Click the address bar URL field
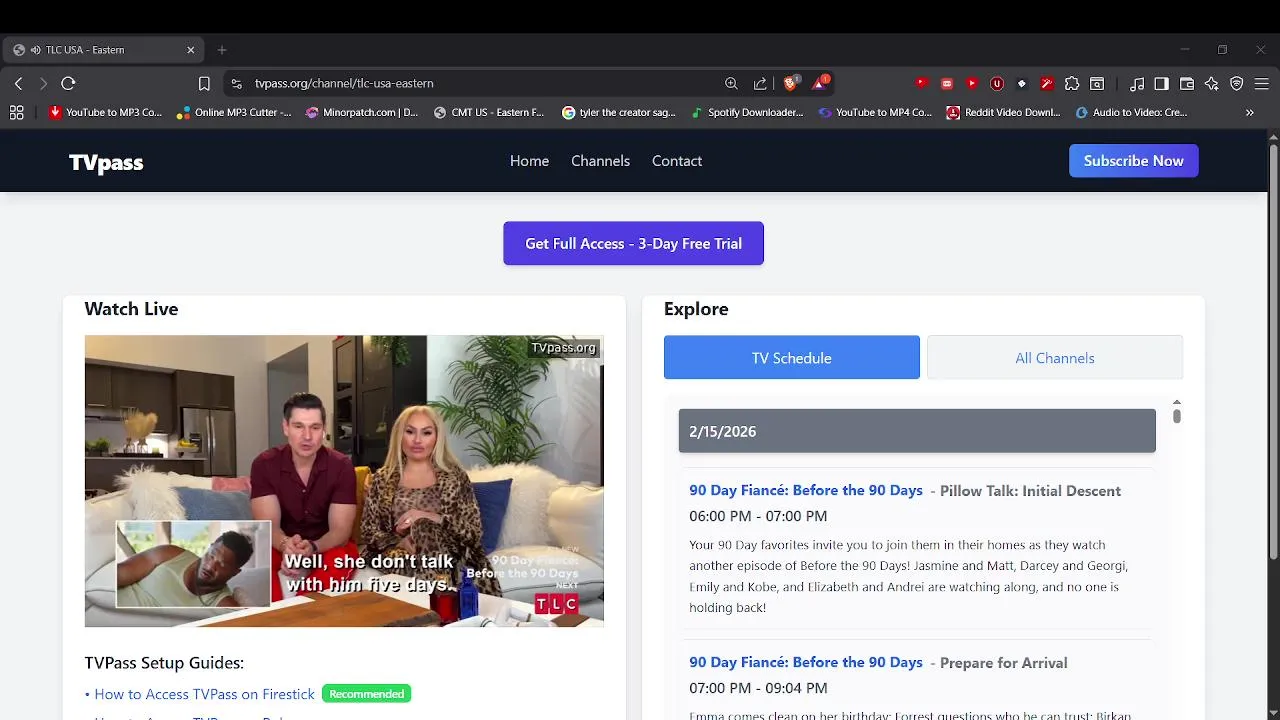This screenshot has width=1280, height=720. coord(480,84)
